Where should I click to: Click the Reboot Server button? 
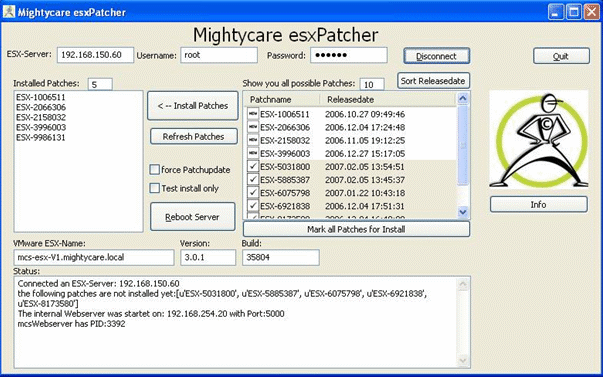pos(192,217)
